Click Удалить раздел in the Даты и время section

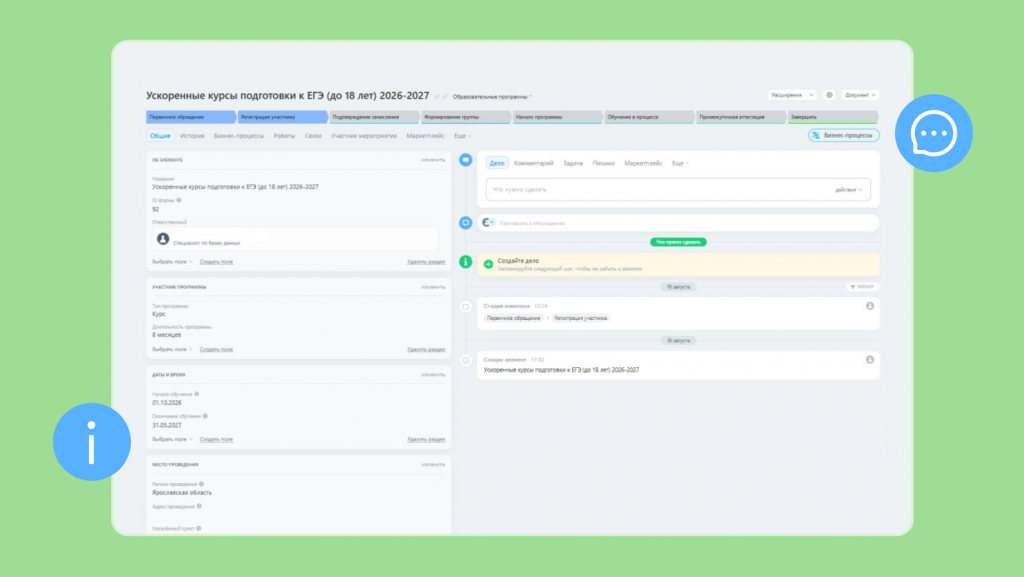(x=426, y=439)
